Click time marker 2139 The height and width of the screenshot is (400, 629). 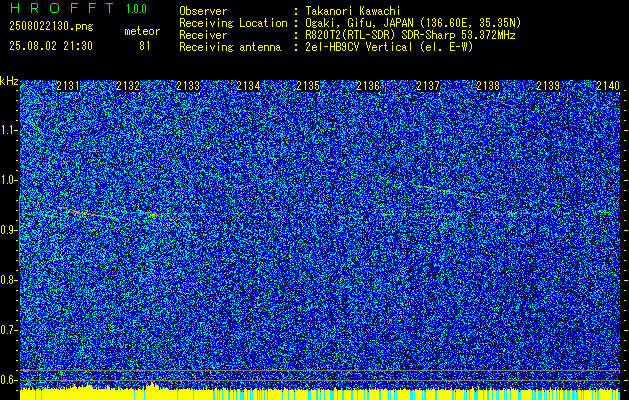coord(548,86)
